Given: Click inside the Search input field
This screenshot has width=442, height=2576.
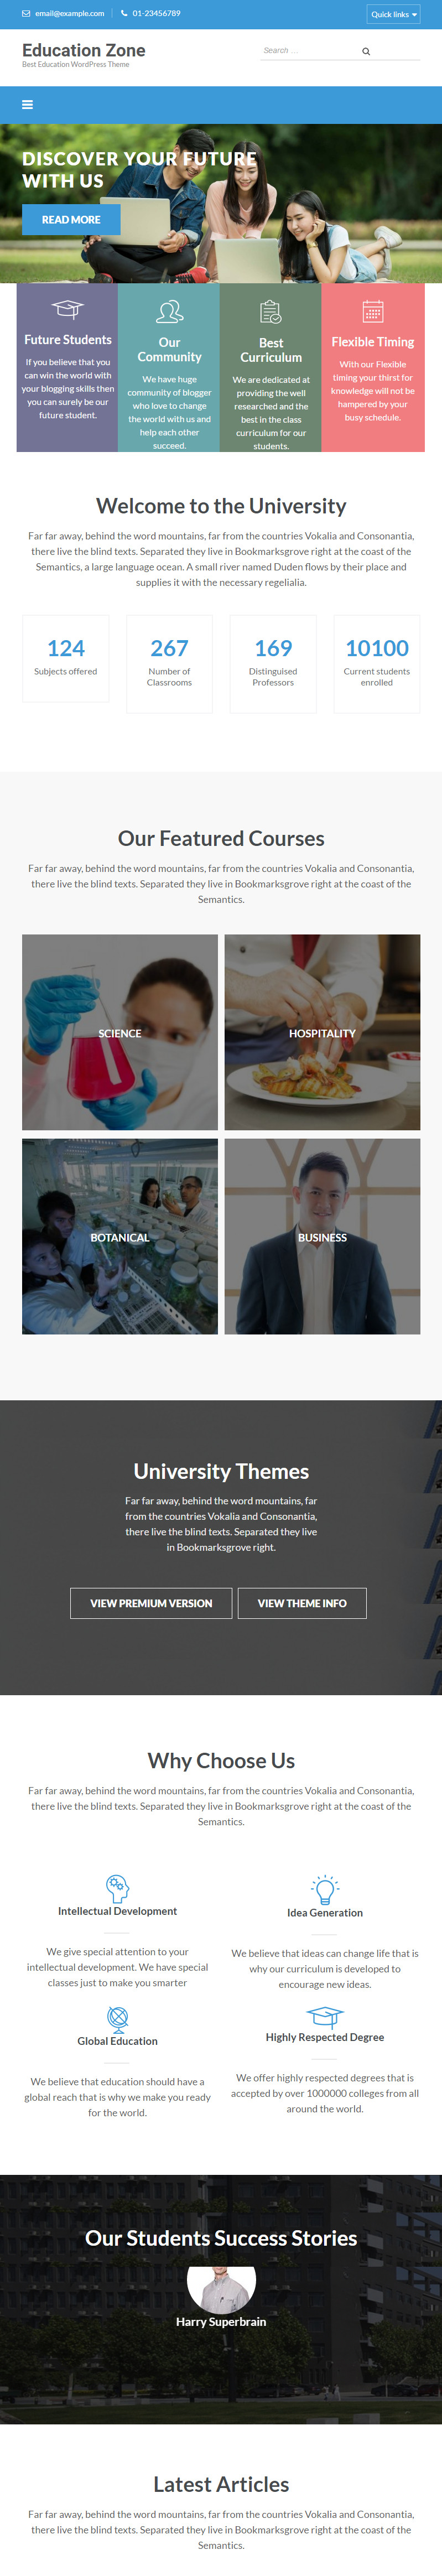Looking at the screenshot, I should [305, 51].
